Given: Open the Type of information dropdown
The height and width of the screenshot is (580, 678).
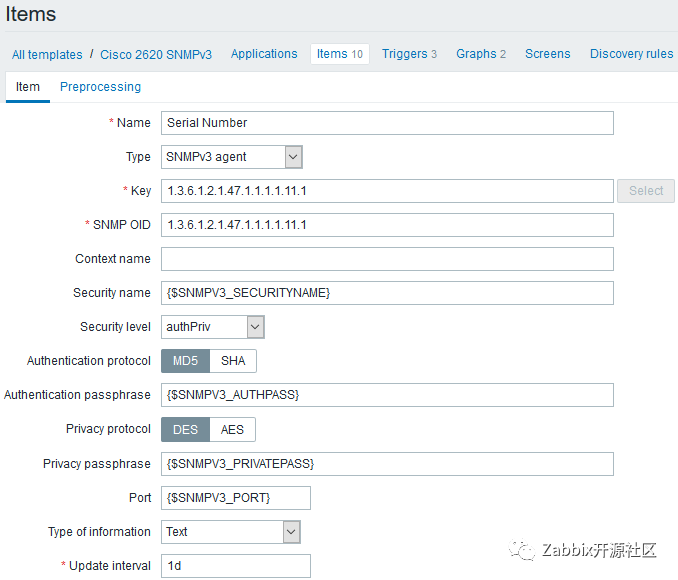Looking at the screenshot, I should 230,532.
